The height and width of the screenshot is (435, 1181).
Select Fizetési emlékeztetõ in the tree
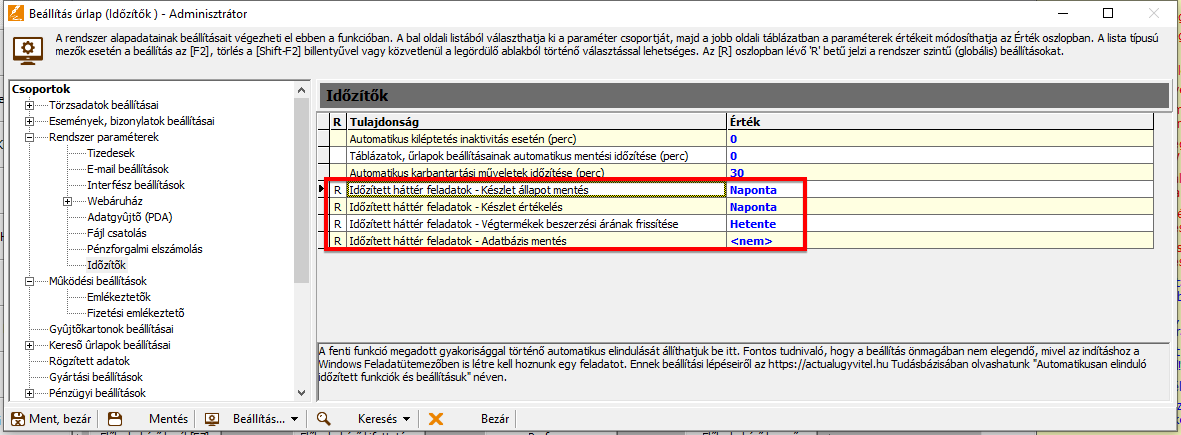click(x=135, y=313)
